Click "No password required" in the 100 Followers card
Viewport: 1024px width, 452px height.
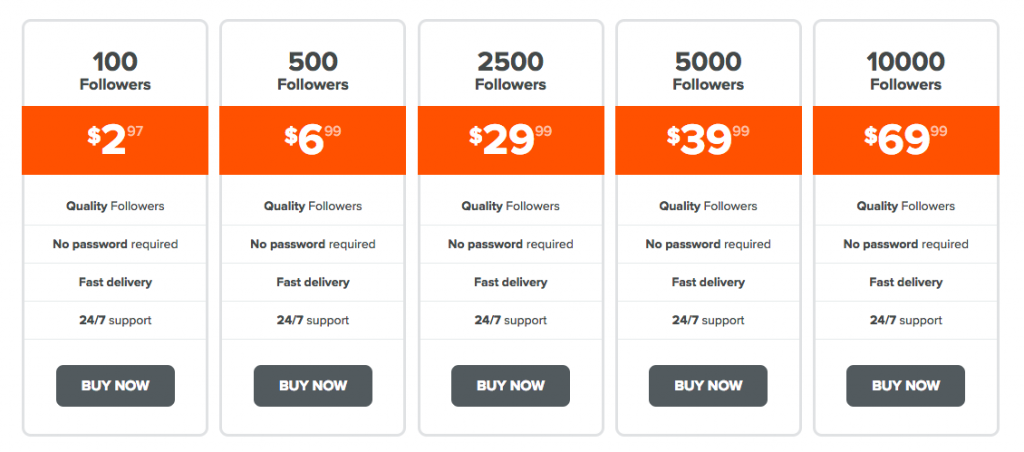pyautogui.click(x=115, y=244)
